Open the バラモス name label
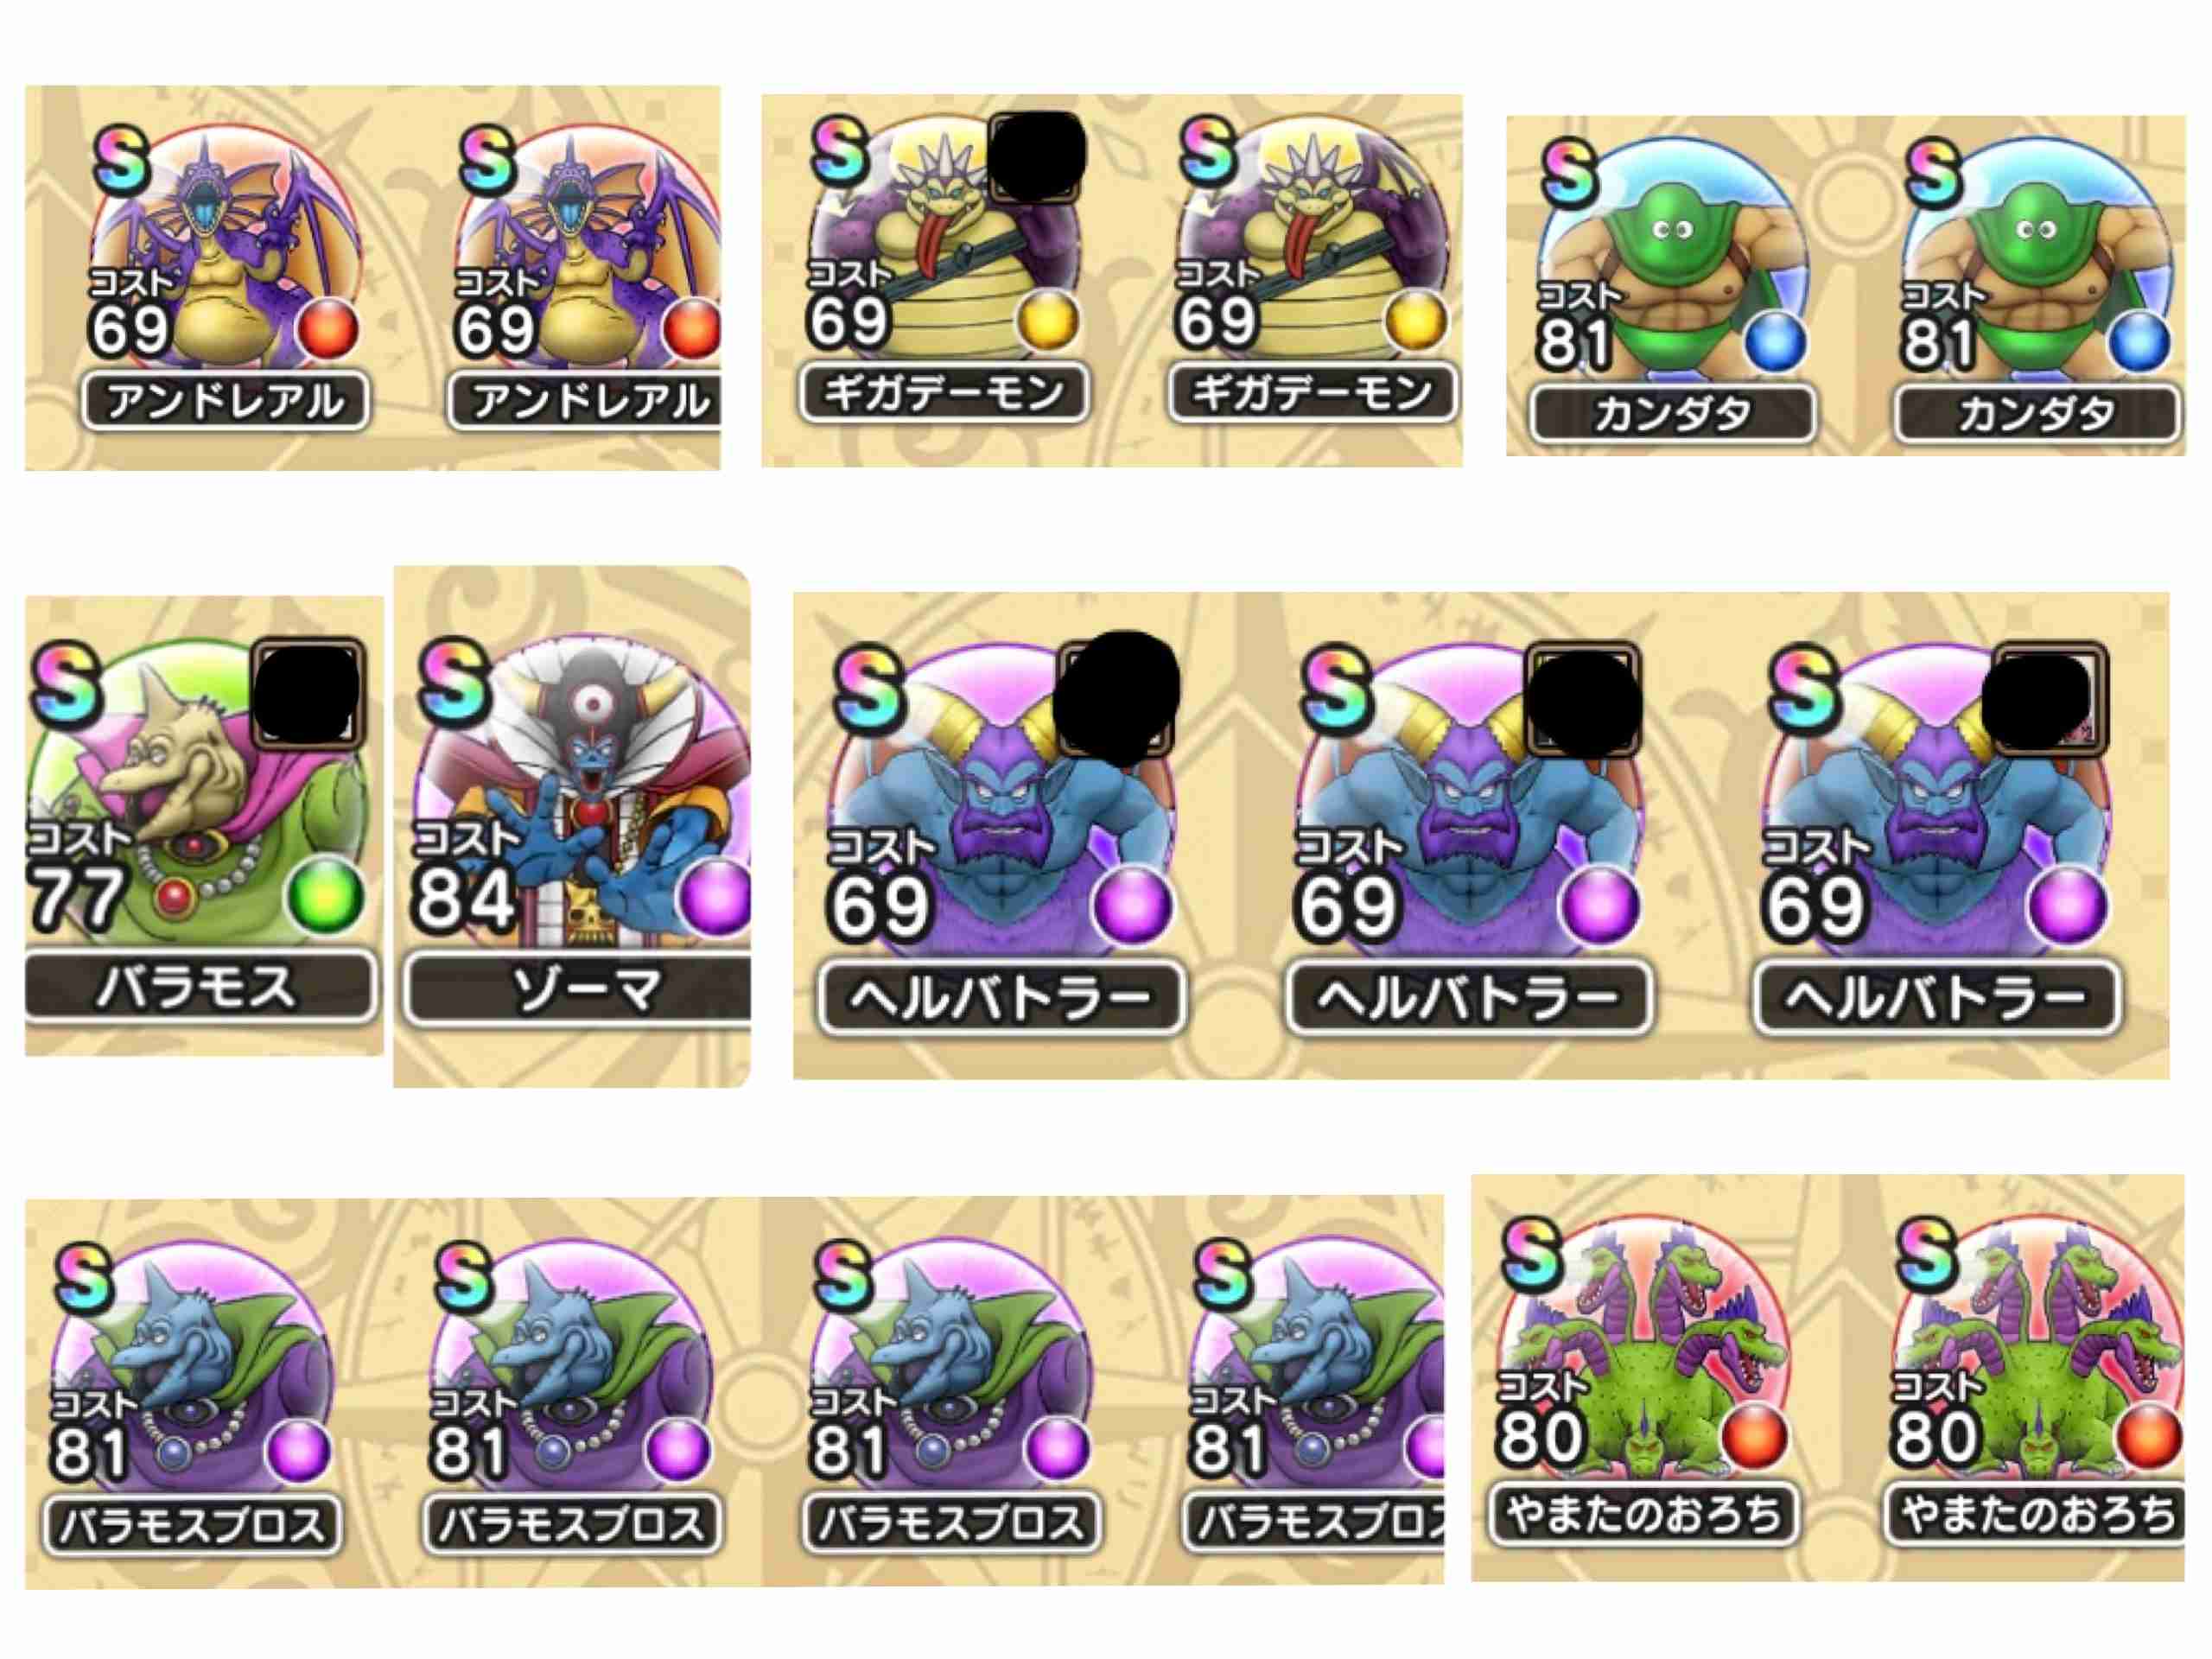Image resolution: width=2212 pixels, height=1659 pixels. [200, 988]
